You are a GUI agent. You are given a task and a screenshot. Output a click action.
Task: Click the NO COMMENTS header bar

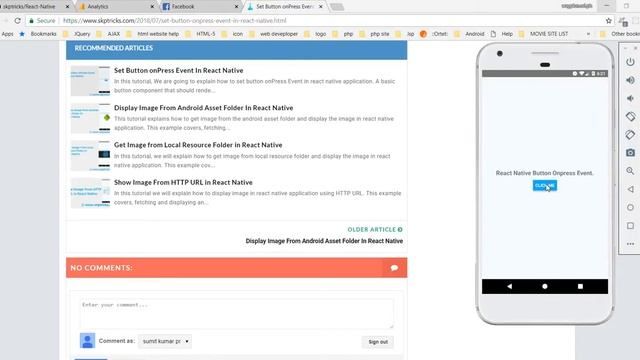click(x=236, y=268)
